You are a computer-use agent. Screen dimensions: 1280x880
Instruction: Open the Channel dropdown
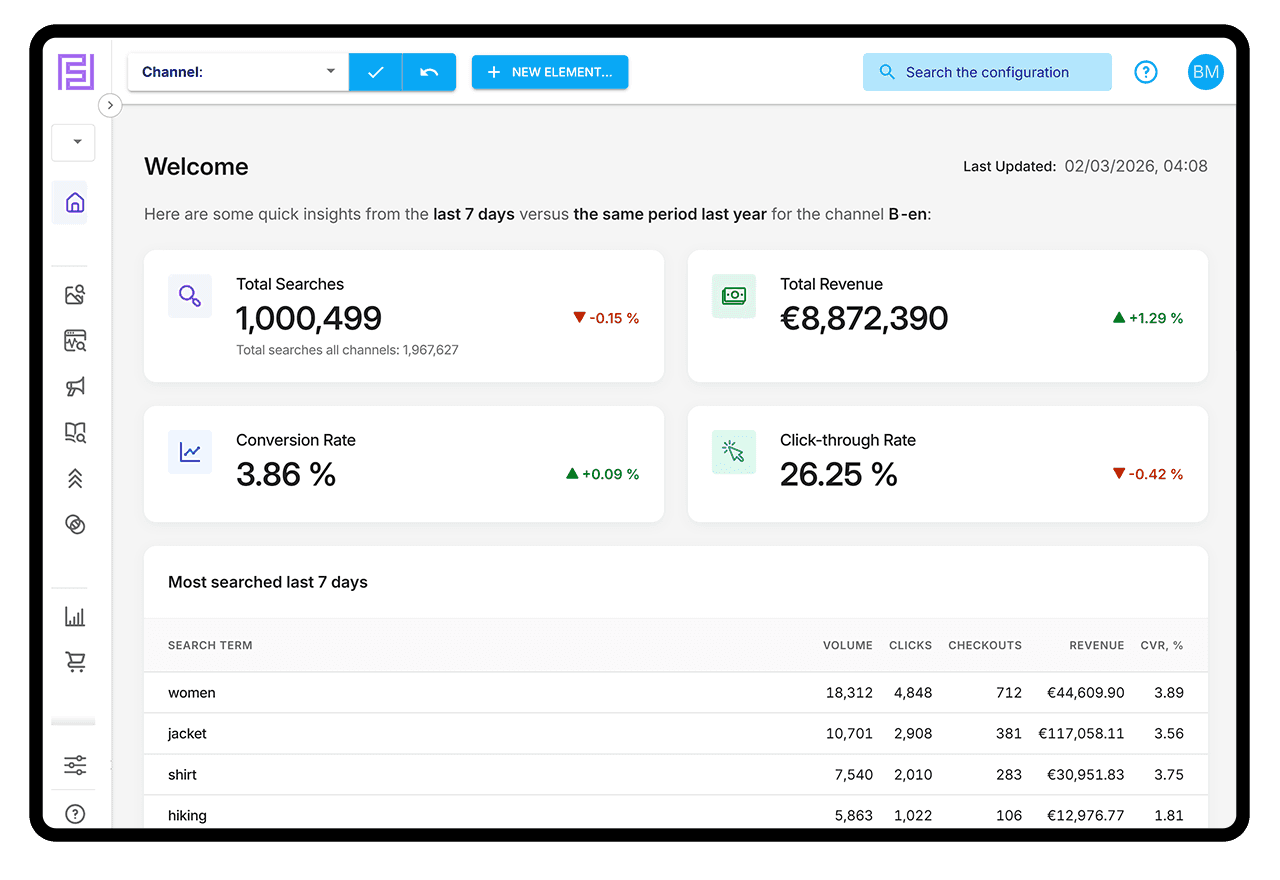click(238, 72)
